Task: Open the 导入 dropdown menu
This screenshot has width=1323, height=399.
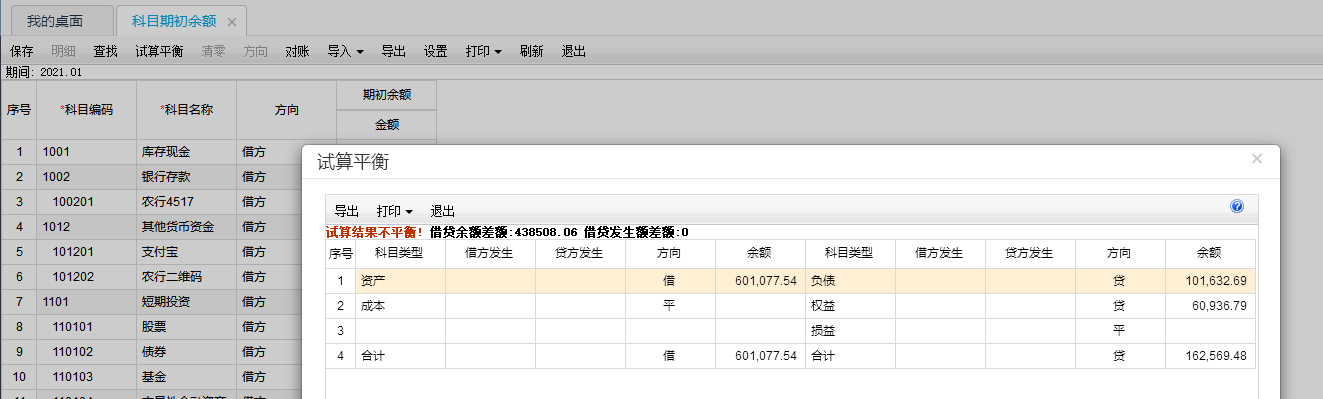Action: pos(345,51)
